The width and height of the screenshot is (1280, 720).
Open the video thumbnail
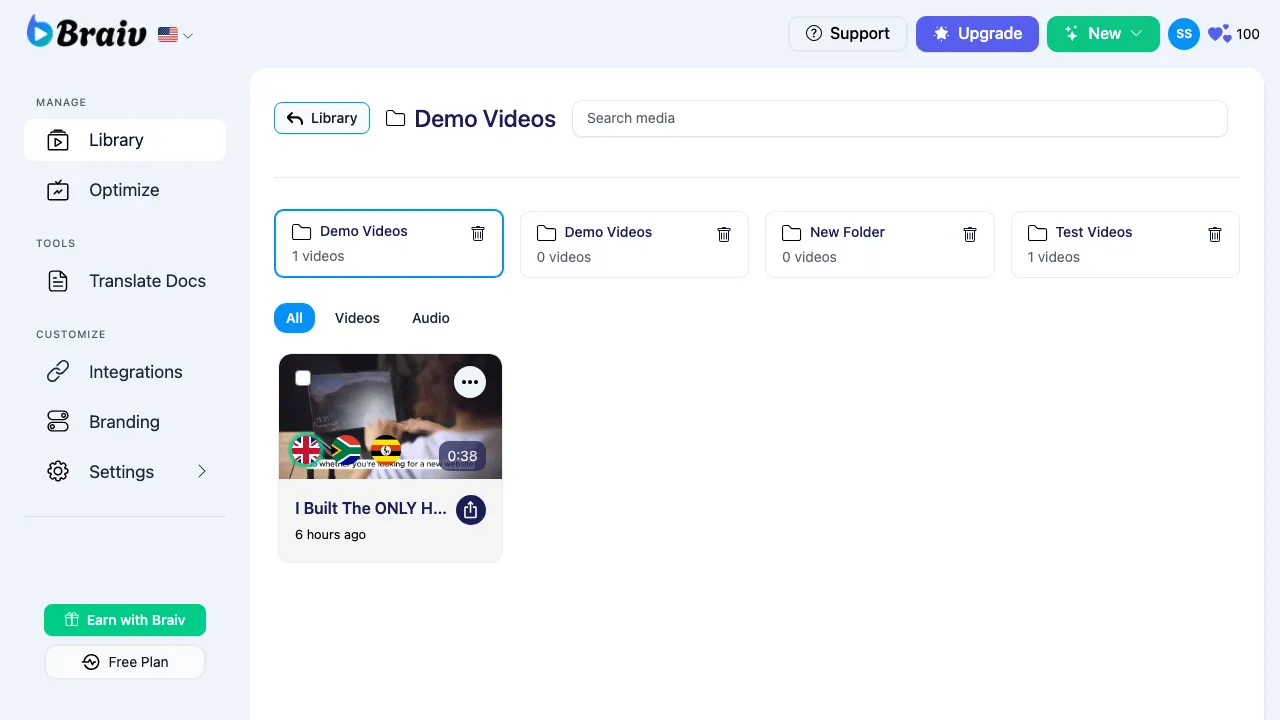[x=390, y=416]
